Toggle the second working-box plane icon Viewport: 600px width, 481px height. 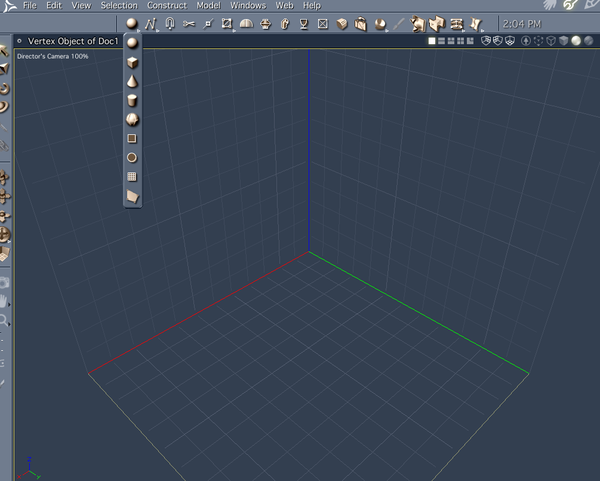pos(497,41)
